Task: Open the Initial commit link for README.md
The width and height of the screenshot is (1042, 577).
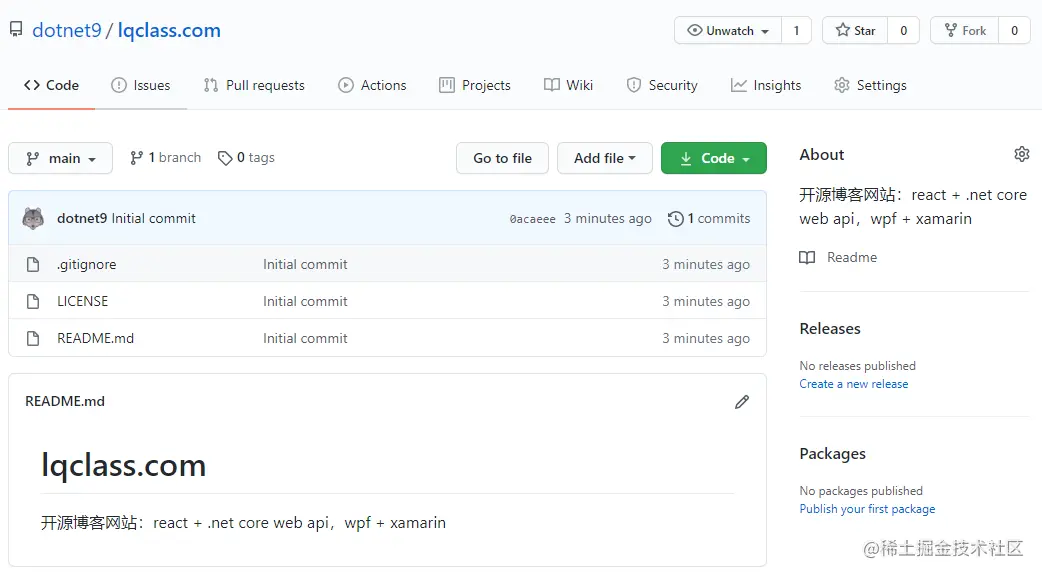Action: click(x=305, y=338)
